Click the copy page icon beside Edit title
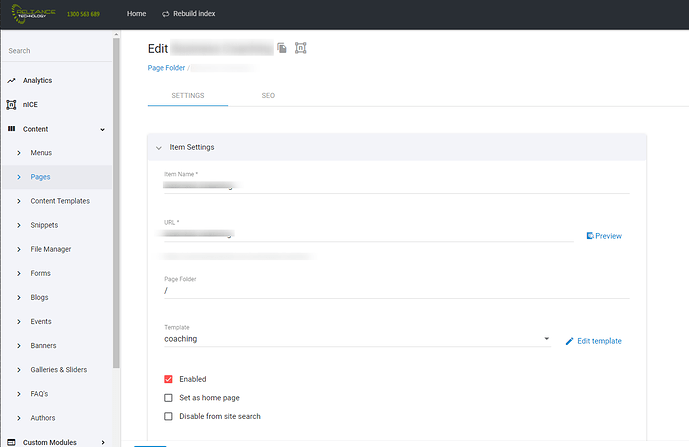 pos(282,48)
